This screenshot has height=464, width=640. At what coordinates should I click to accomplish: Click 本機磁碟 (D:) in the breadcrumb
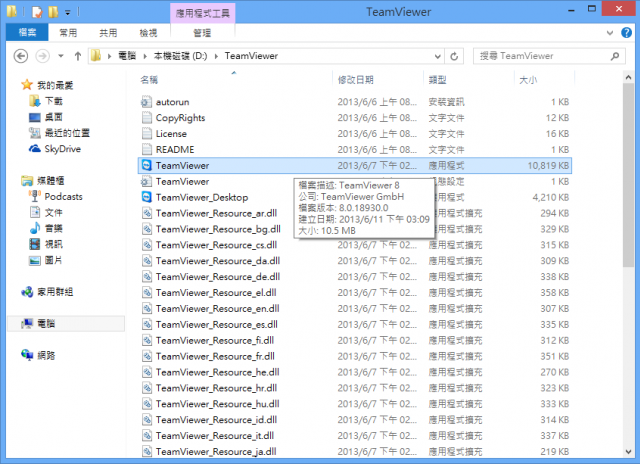[x=180, y=56]
